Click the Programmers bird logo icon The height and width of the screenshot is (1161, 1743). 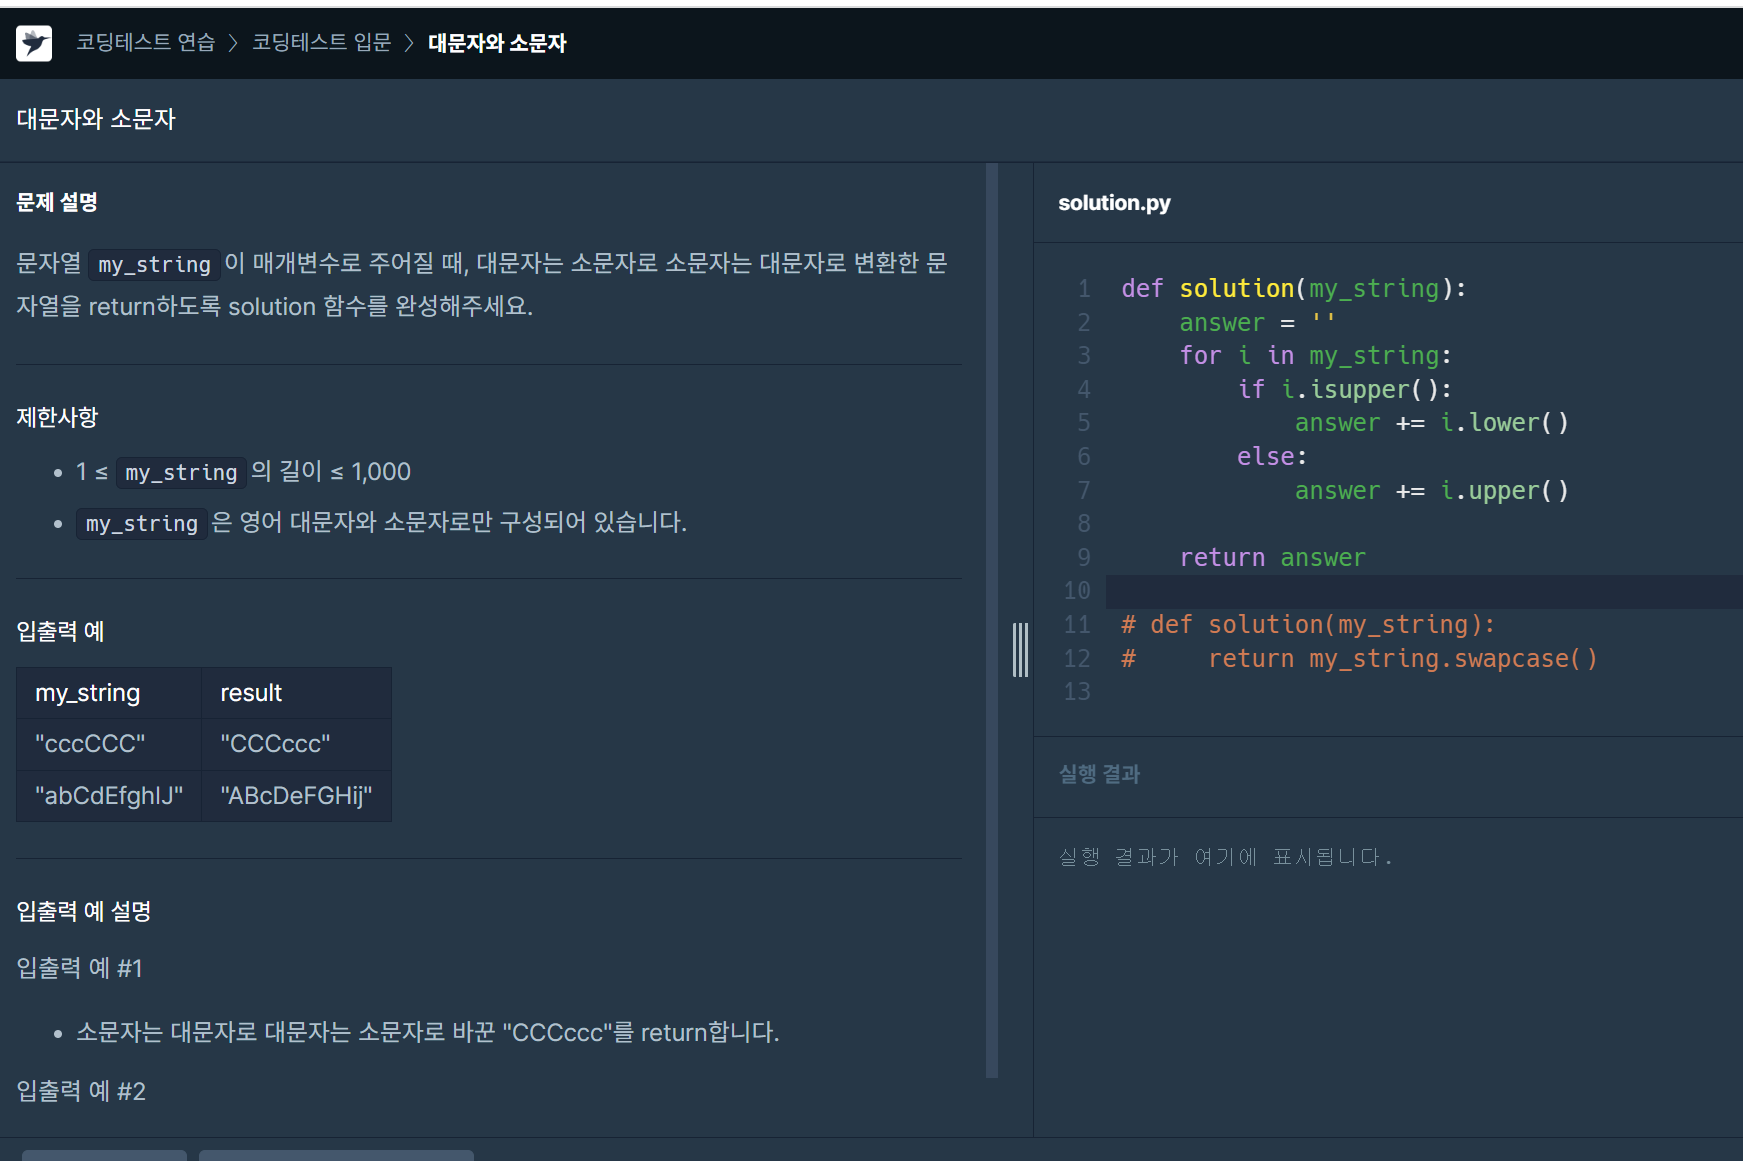(34, 43)
